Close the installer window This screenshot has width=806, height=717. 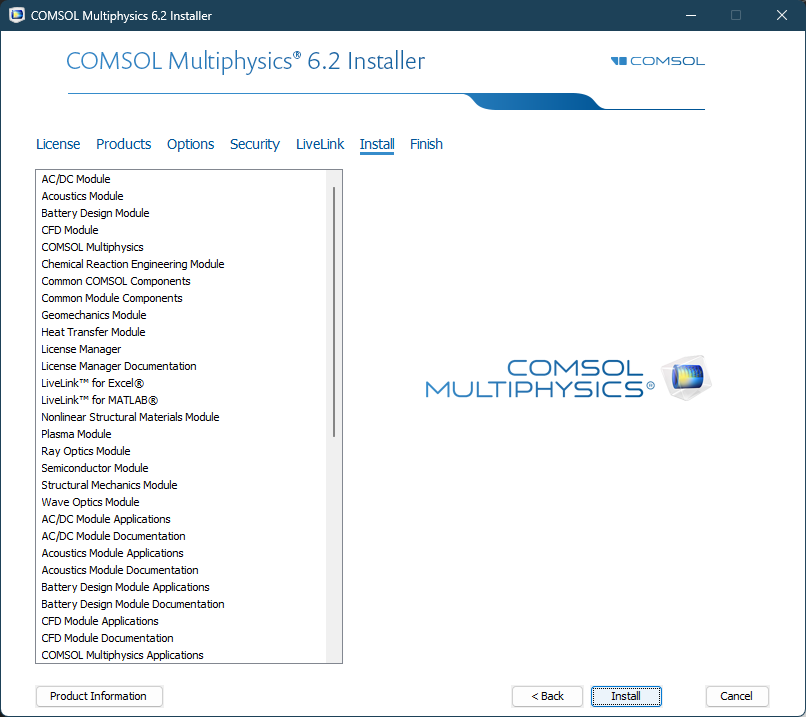(782, 15)
